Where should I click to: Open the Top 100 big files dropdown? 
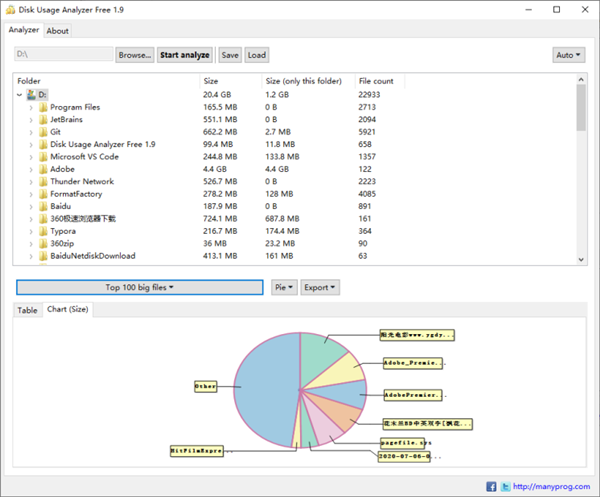tap(140, 287)
